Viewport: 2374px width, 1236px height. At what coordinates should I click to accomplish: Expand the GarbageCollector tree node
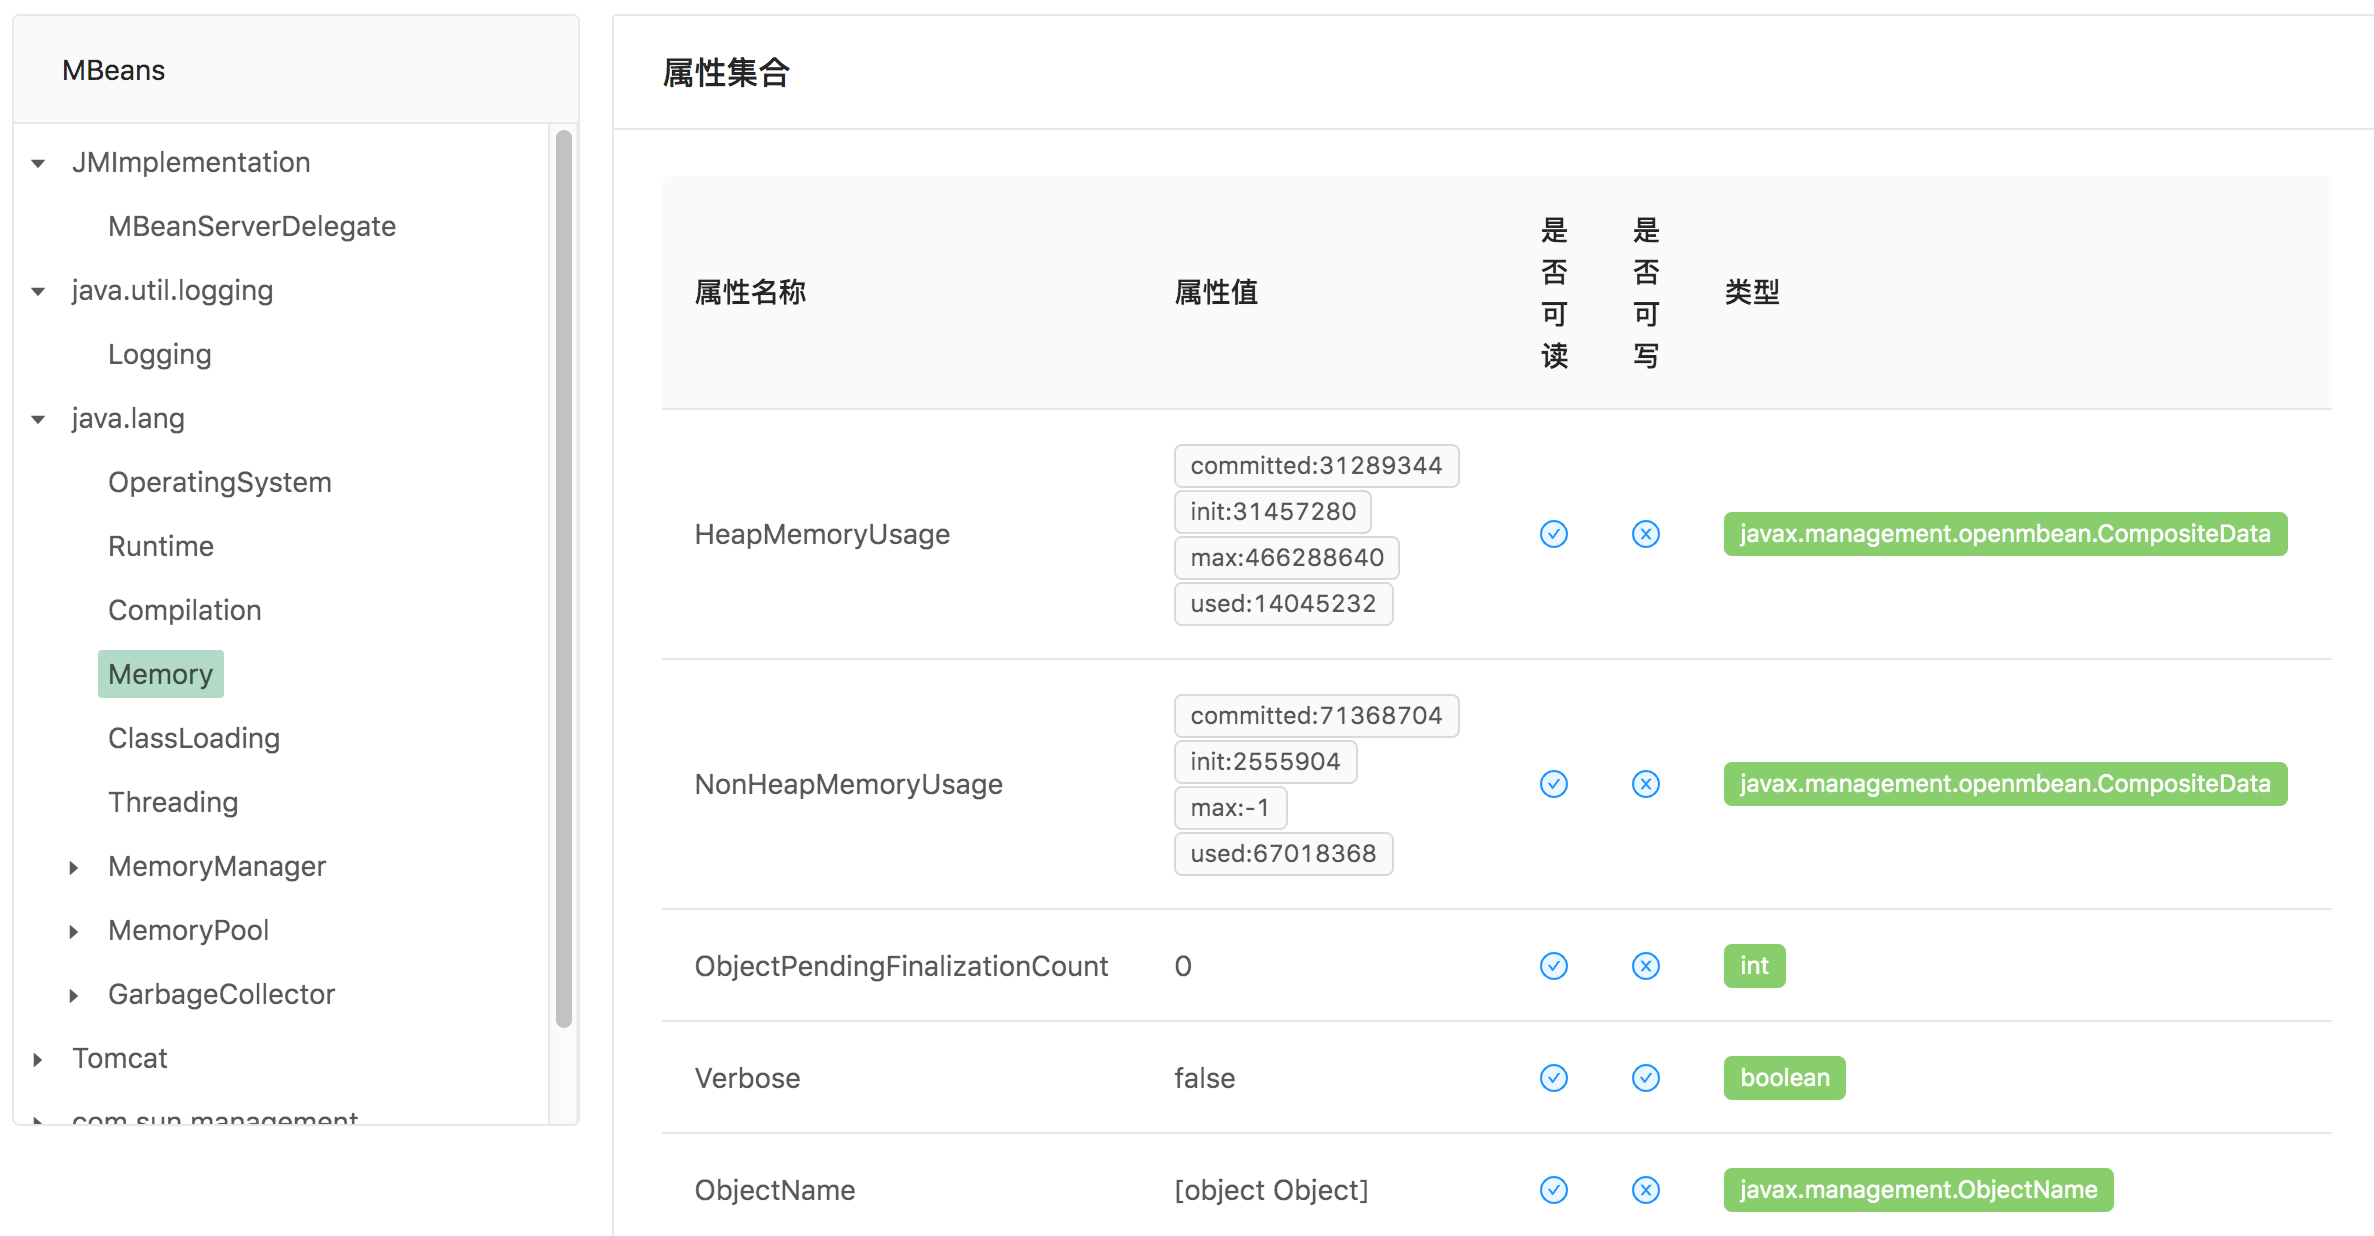coord(74,994)
